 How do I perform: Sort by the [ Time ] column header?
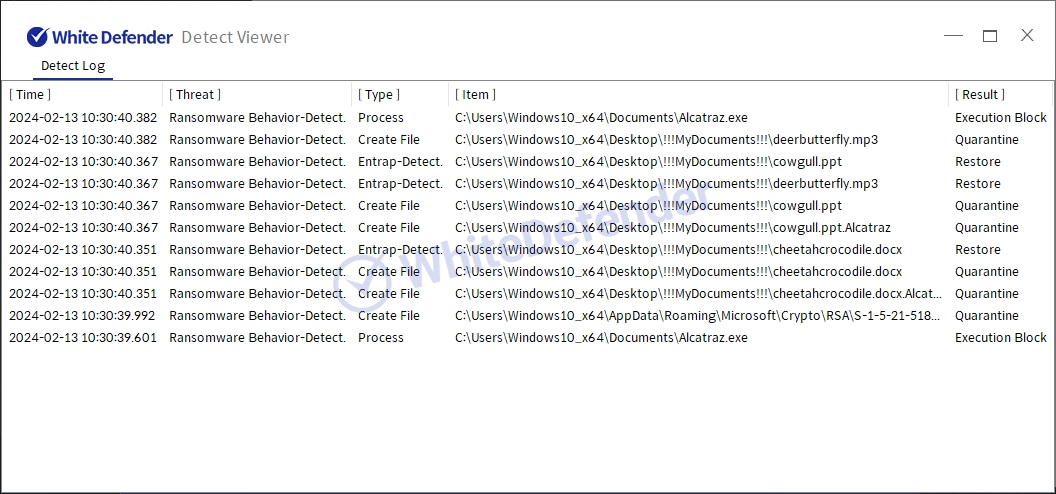(30, 94)
